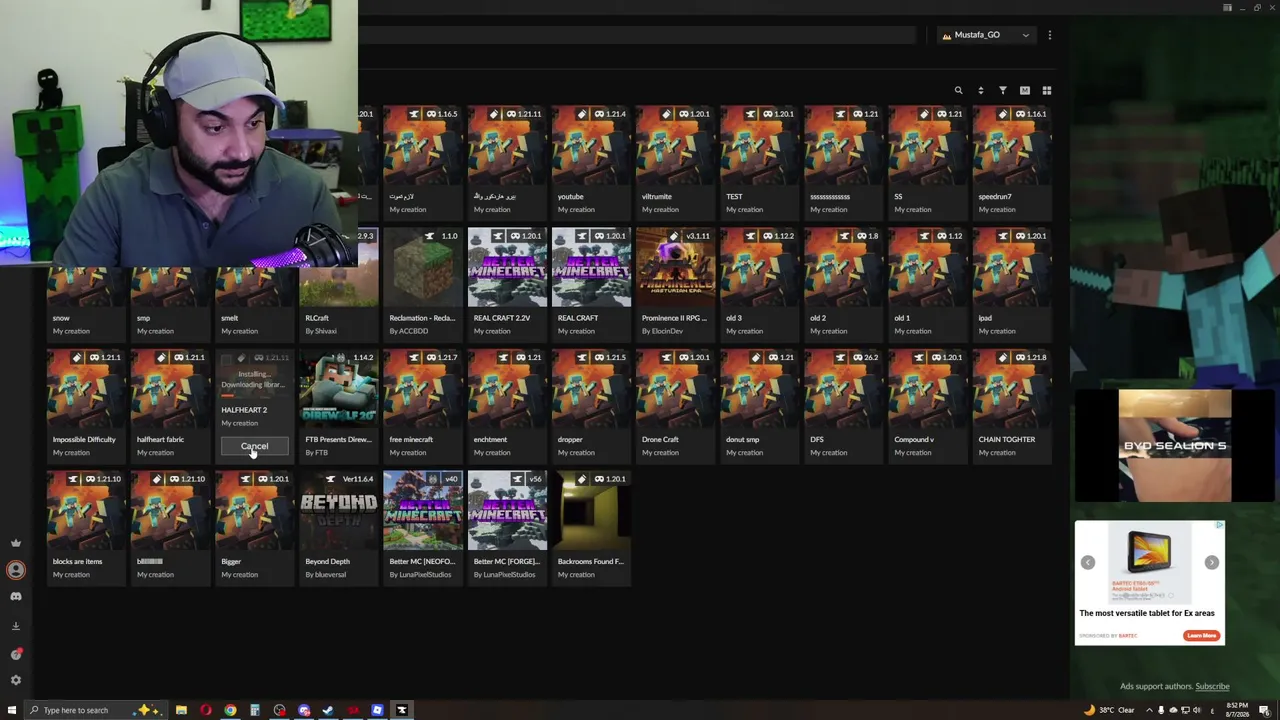Select the dropper profile name
The image size is (1280, 720).
coord(570,440)
